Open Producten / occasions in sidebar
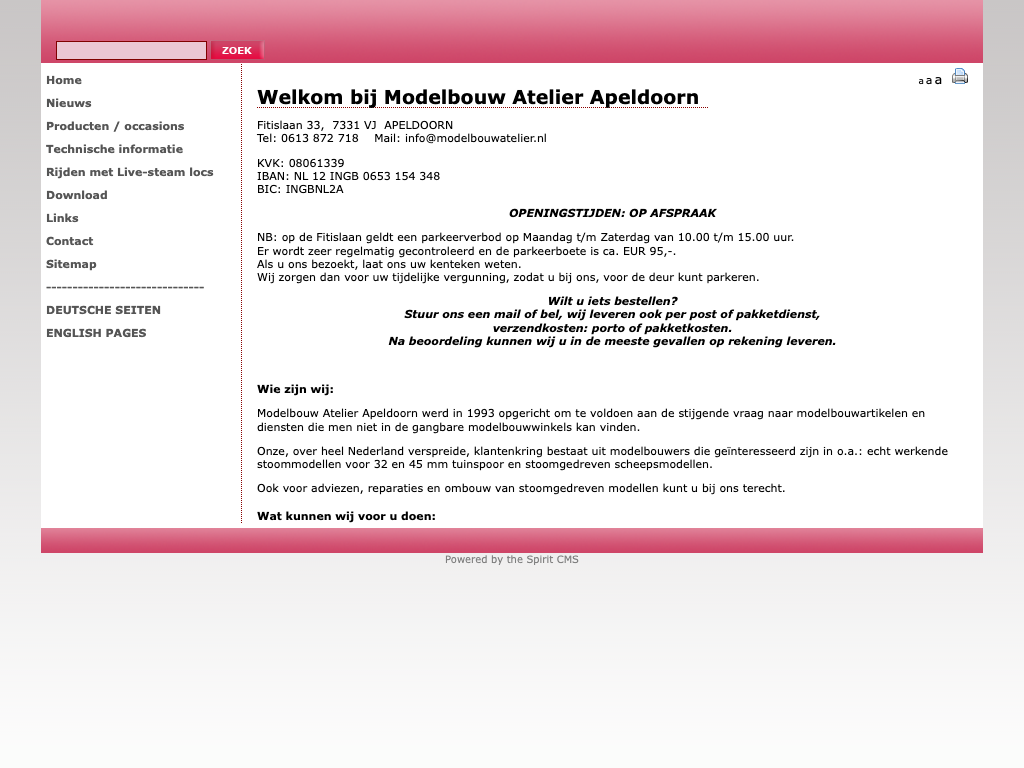 click(x=115, y=126)
